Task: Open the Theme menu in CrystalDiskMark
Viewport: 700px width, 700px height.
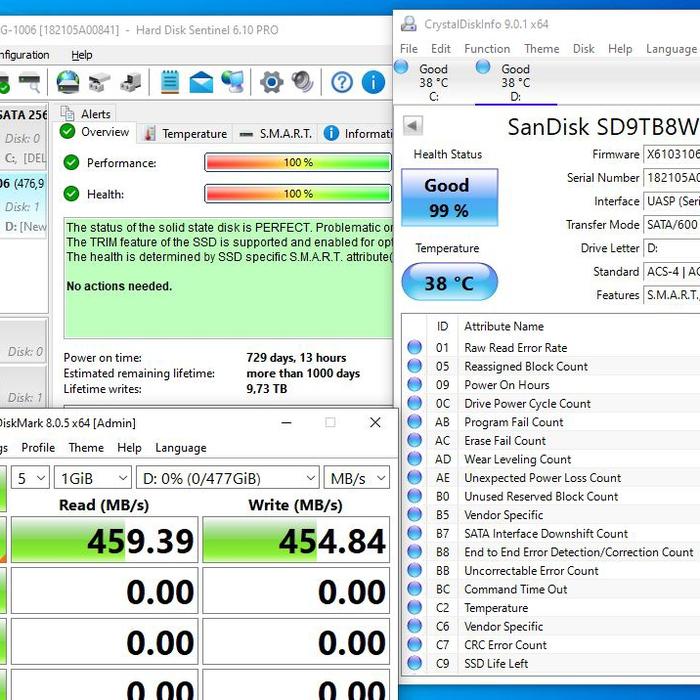Action: point(86,447)
